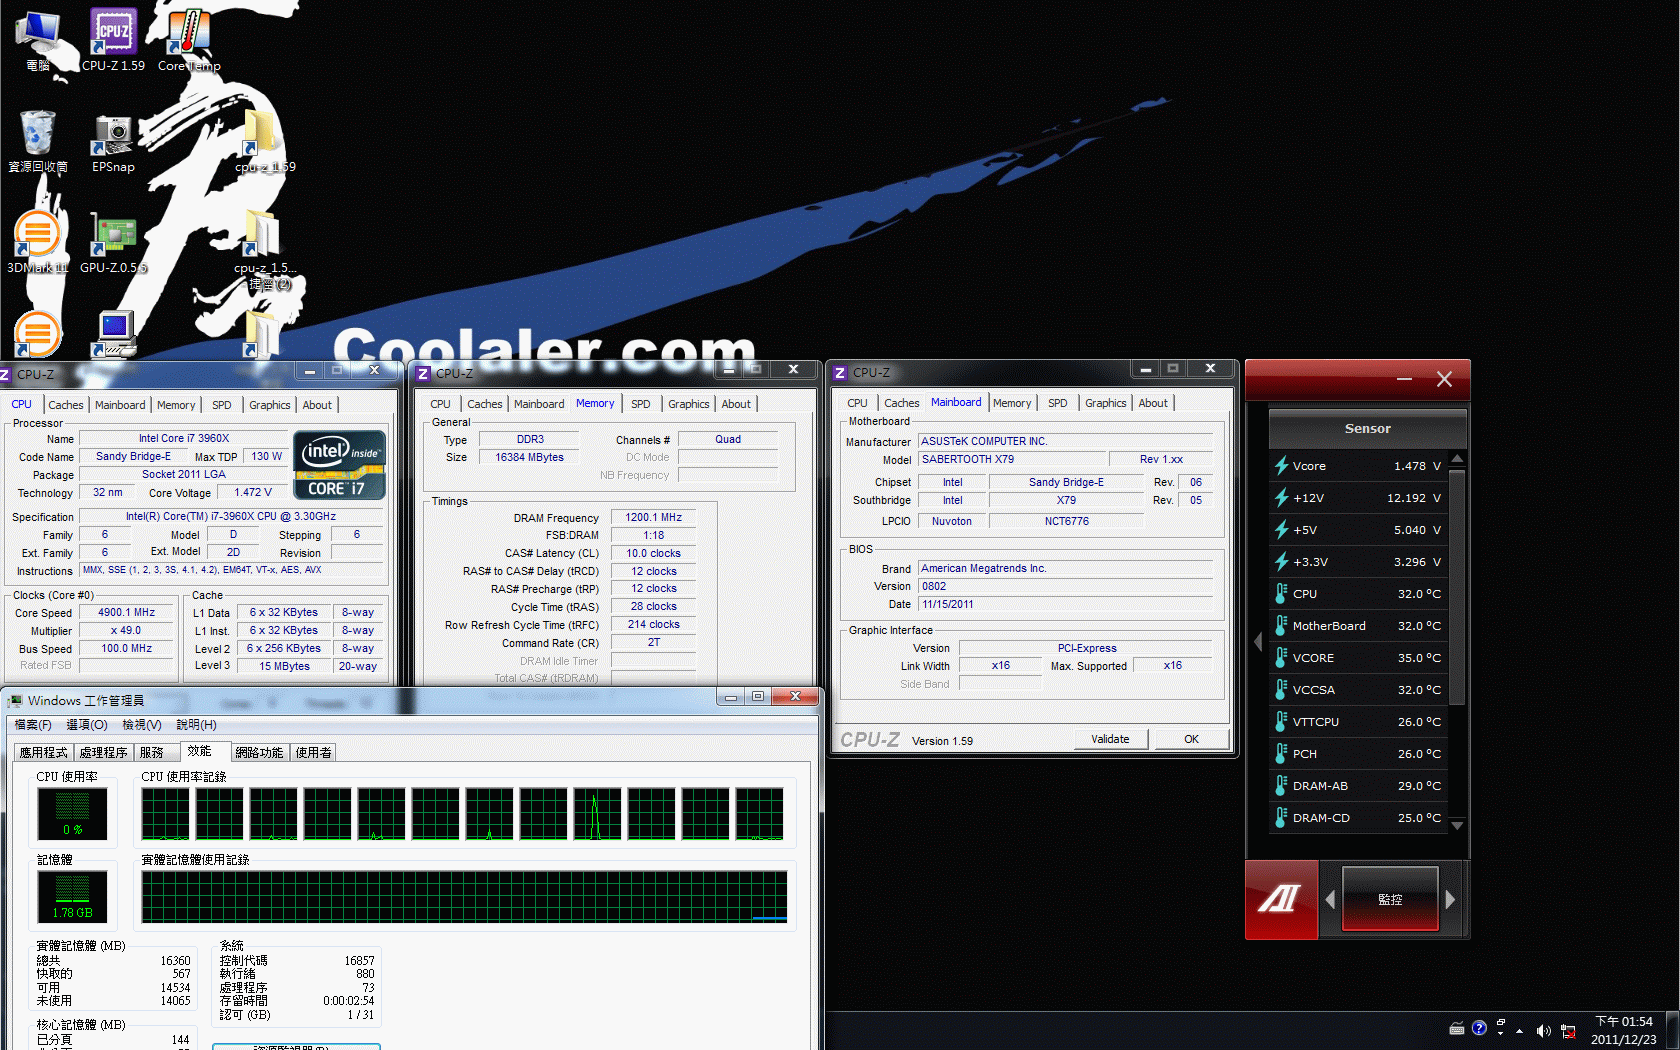Click the OK button in CPU-Z
This screenshot has width=1680, height=1050.
[x=1191, y=739]
